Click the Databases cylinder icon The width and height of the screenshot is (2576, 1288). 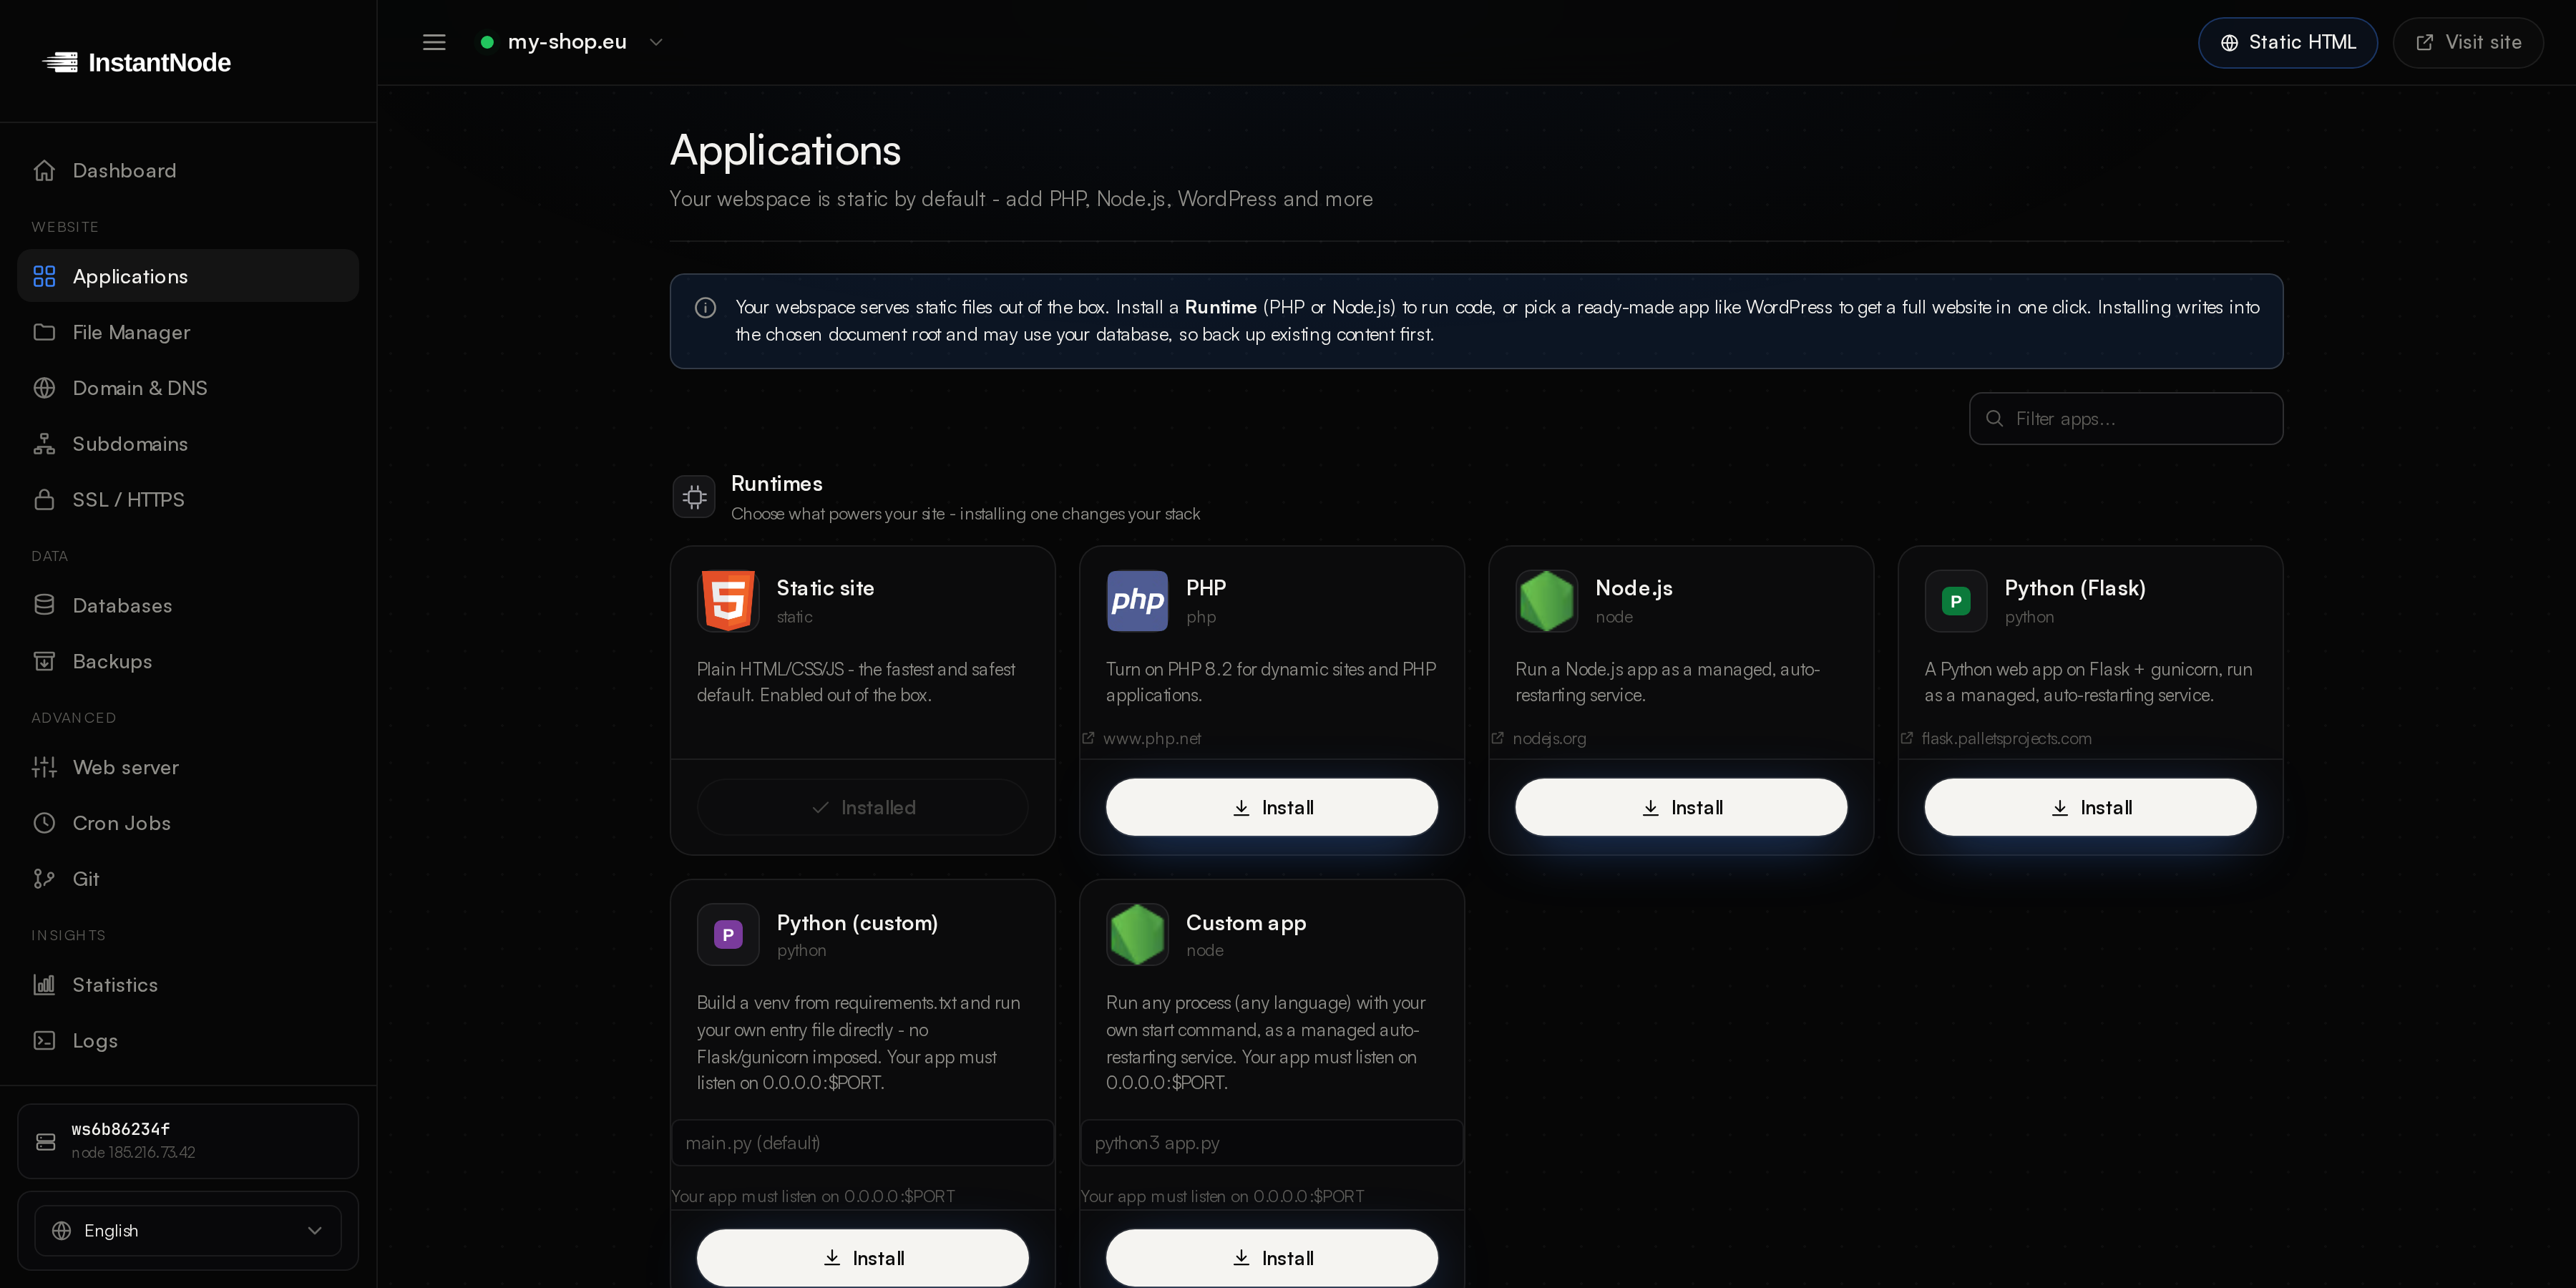point(44,605)
